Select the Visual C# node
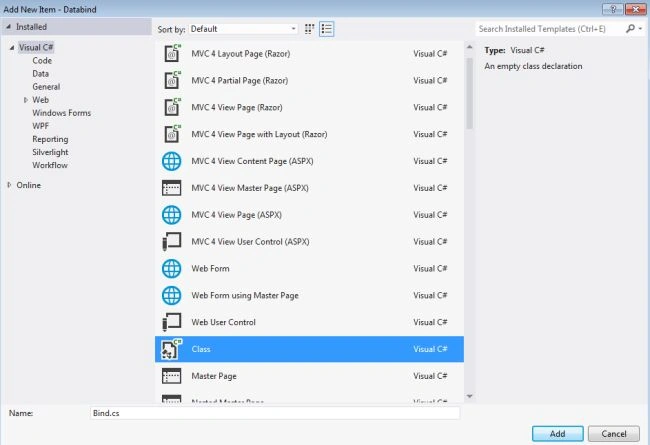 (36, 47)
